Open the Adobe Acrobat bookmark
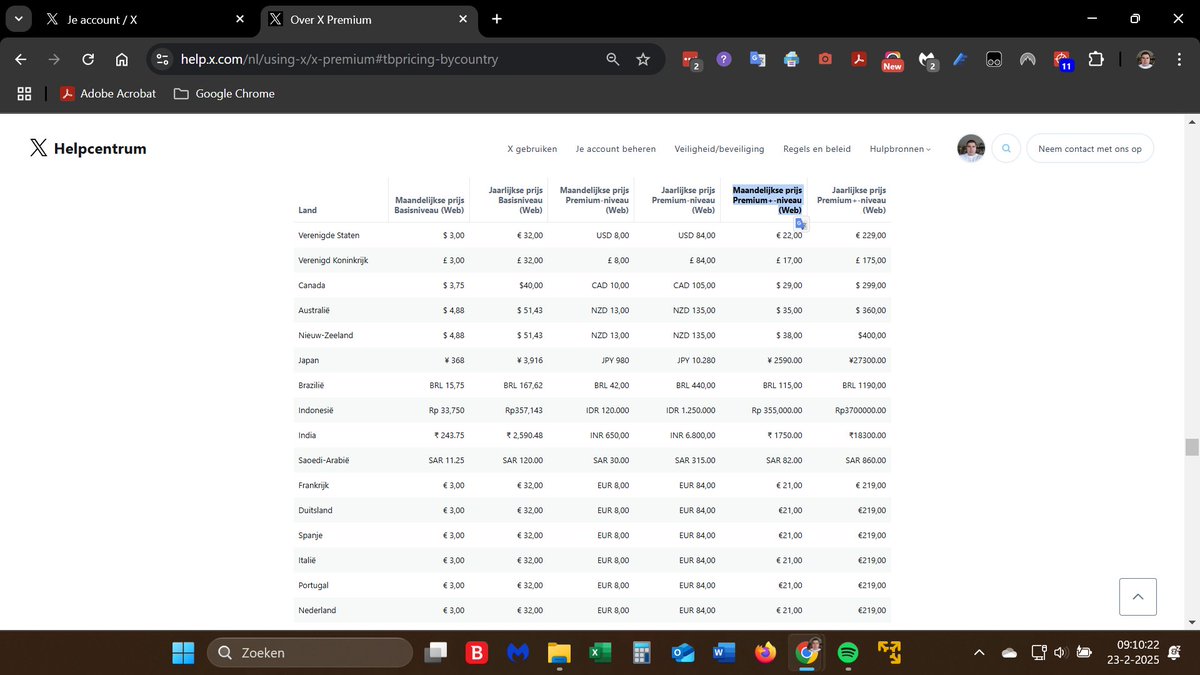This screenshot has width=1200, height=675. (x=108, y=93)
